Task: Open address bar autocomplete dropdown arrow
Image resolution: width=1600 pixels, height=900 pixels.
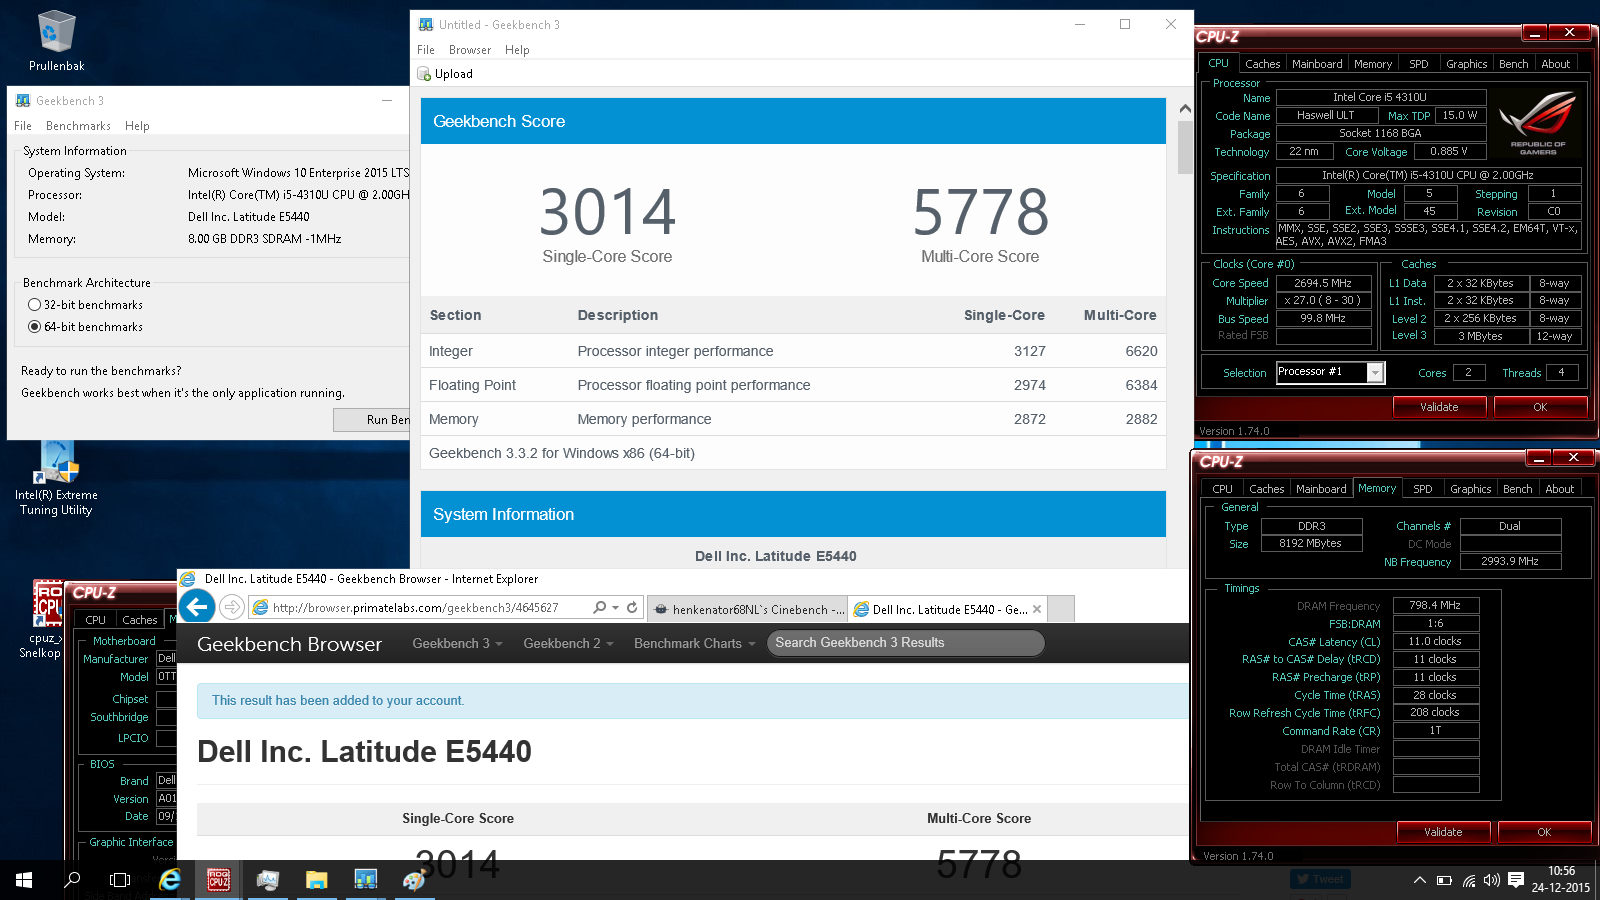Action: tap(616, 607)
